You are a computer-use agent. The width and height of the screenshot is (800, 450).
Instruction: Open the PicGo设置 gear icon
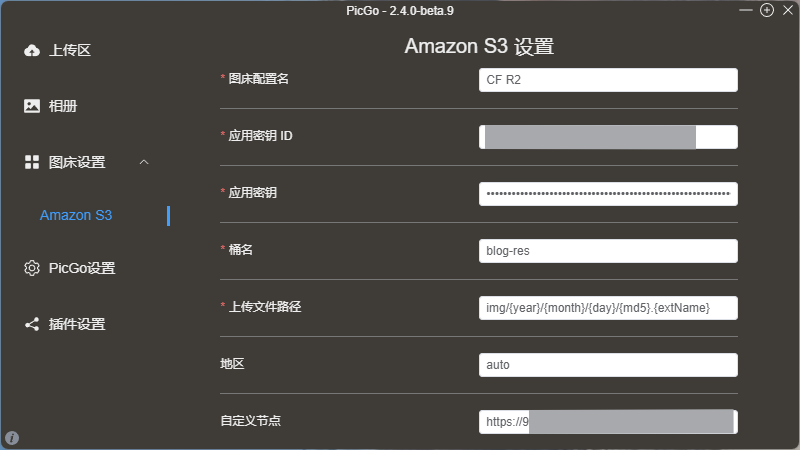[32, 268]
